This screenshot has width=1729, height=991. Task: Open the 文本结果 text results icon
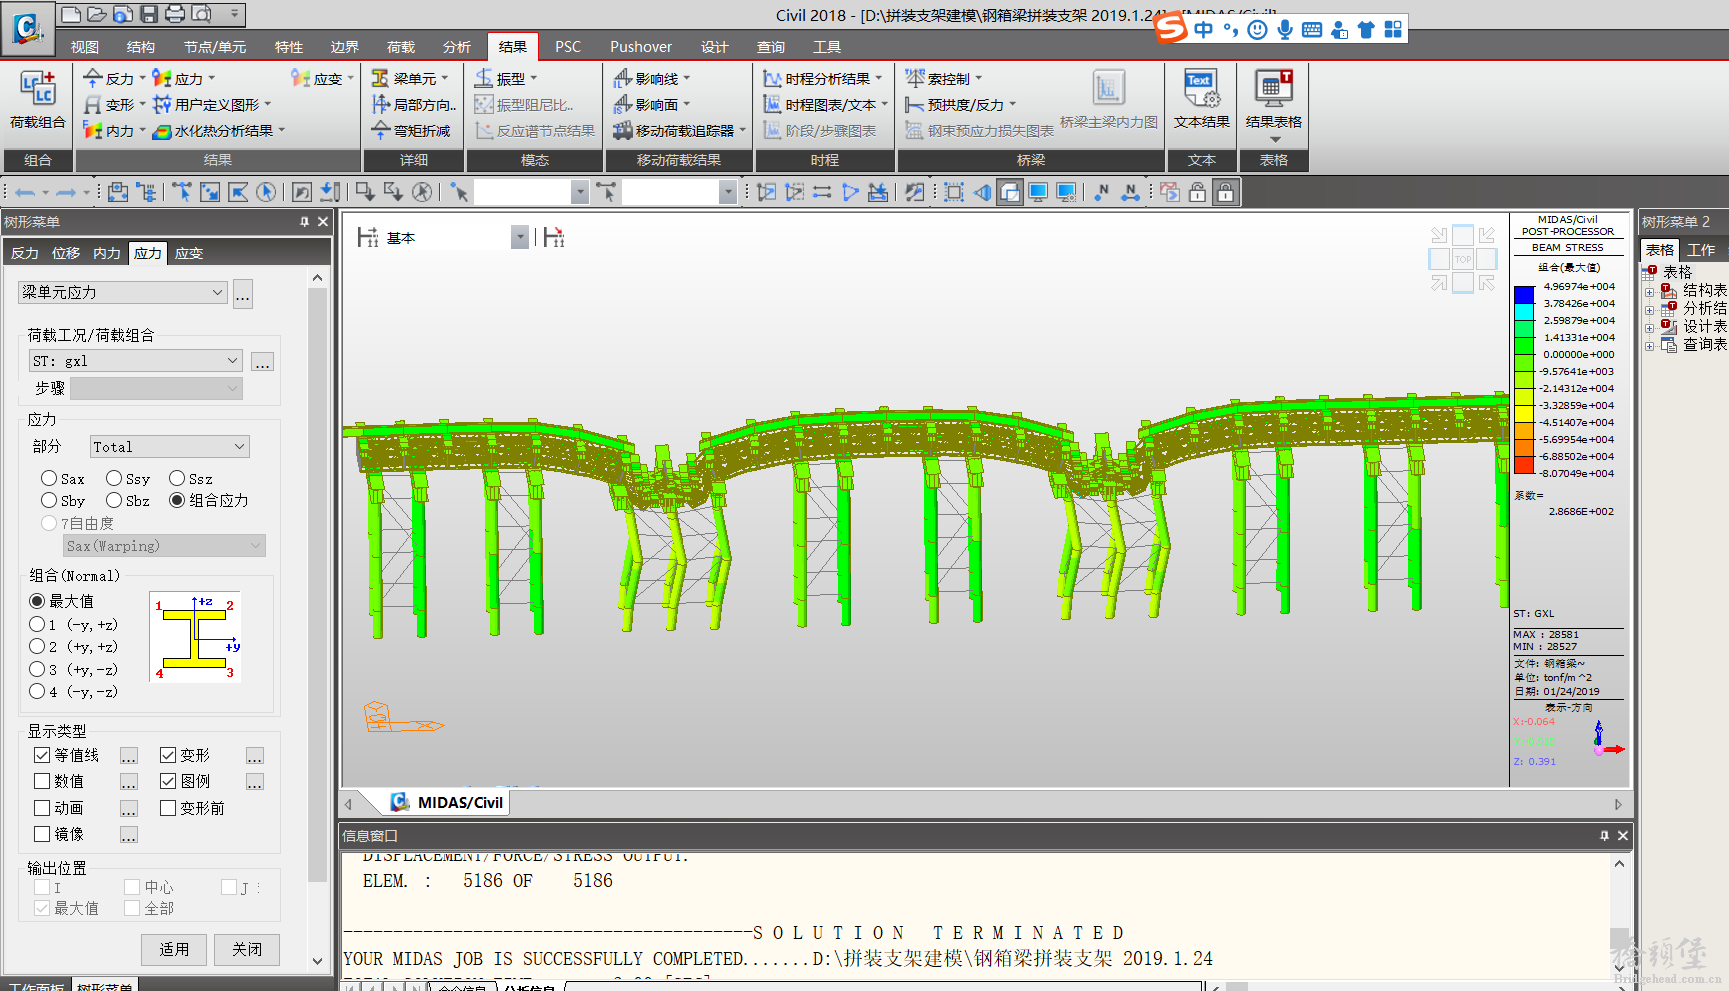[x=1201, y=100]
